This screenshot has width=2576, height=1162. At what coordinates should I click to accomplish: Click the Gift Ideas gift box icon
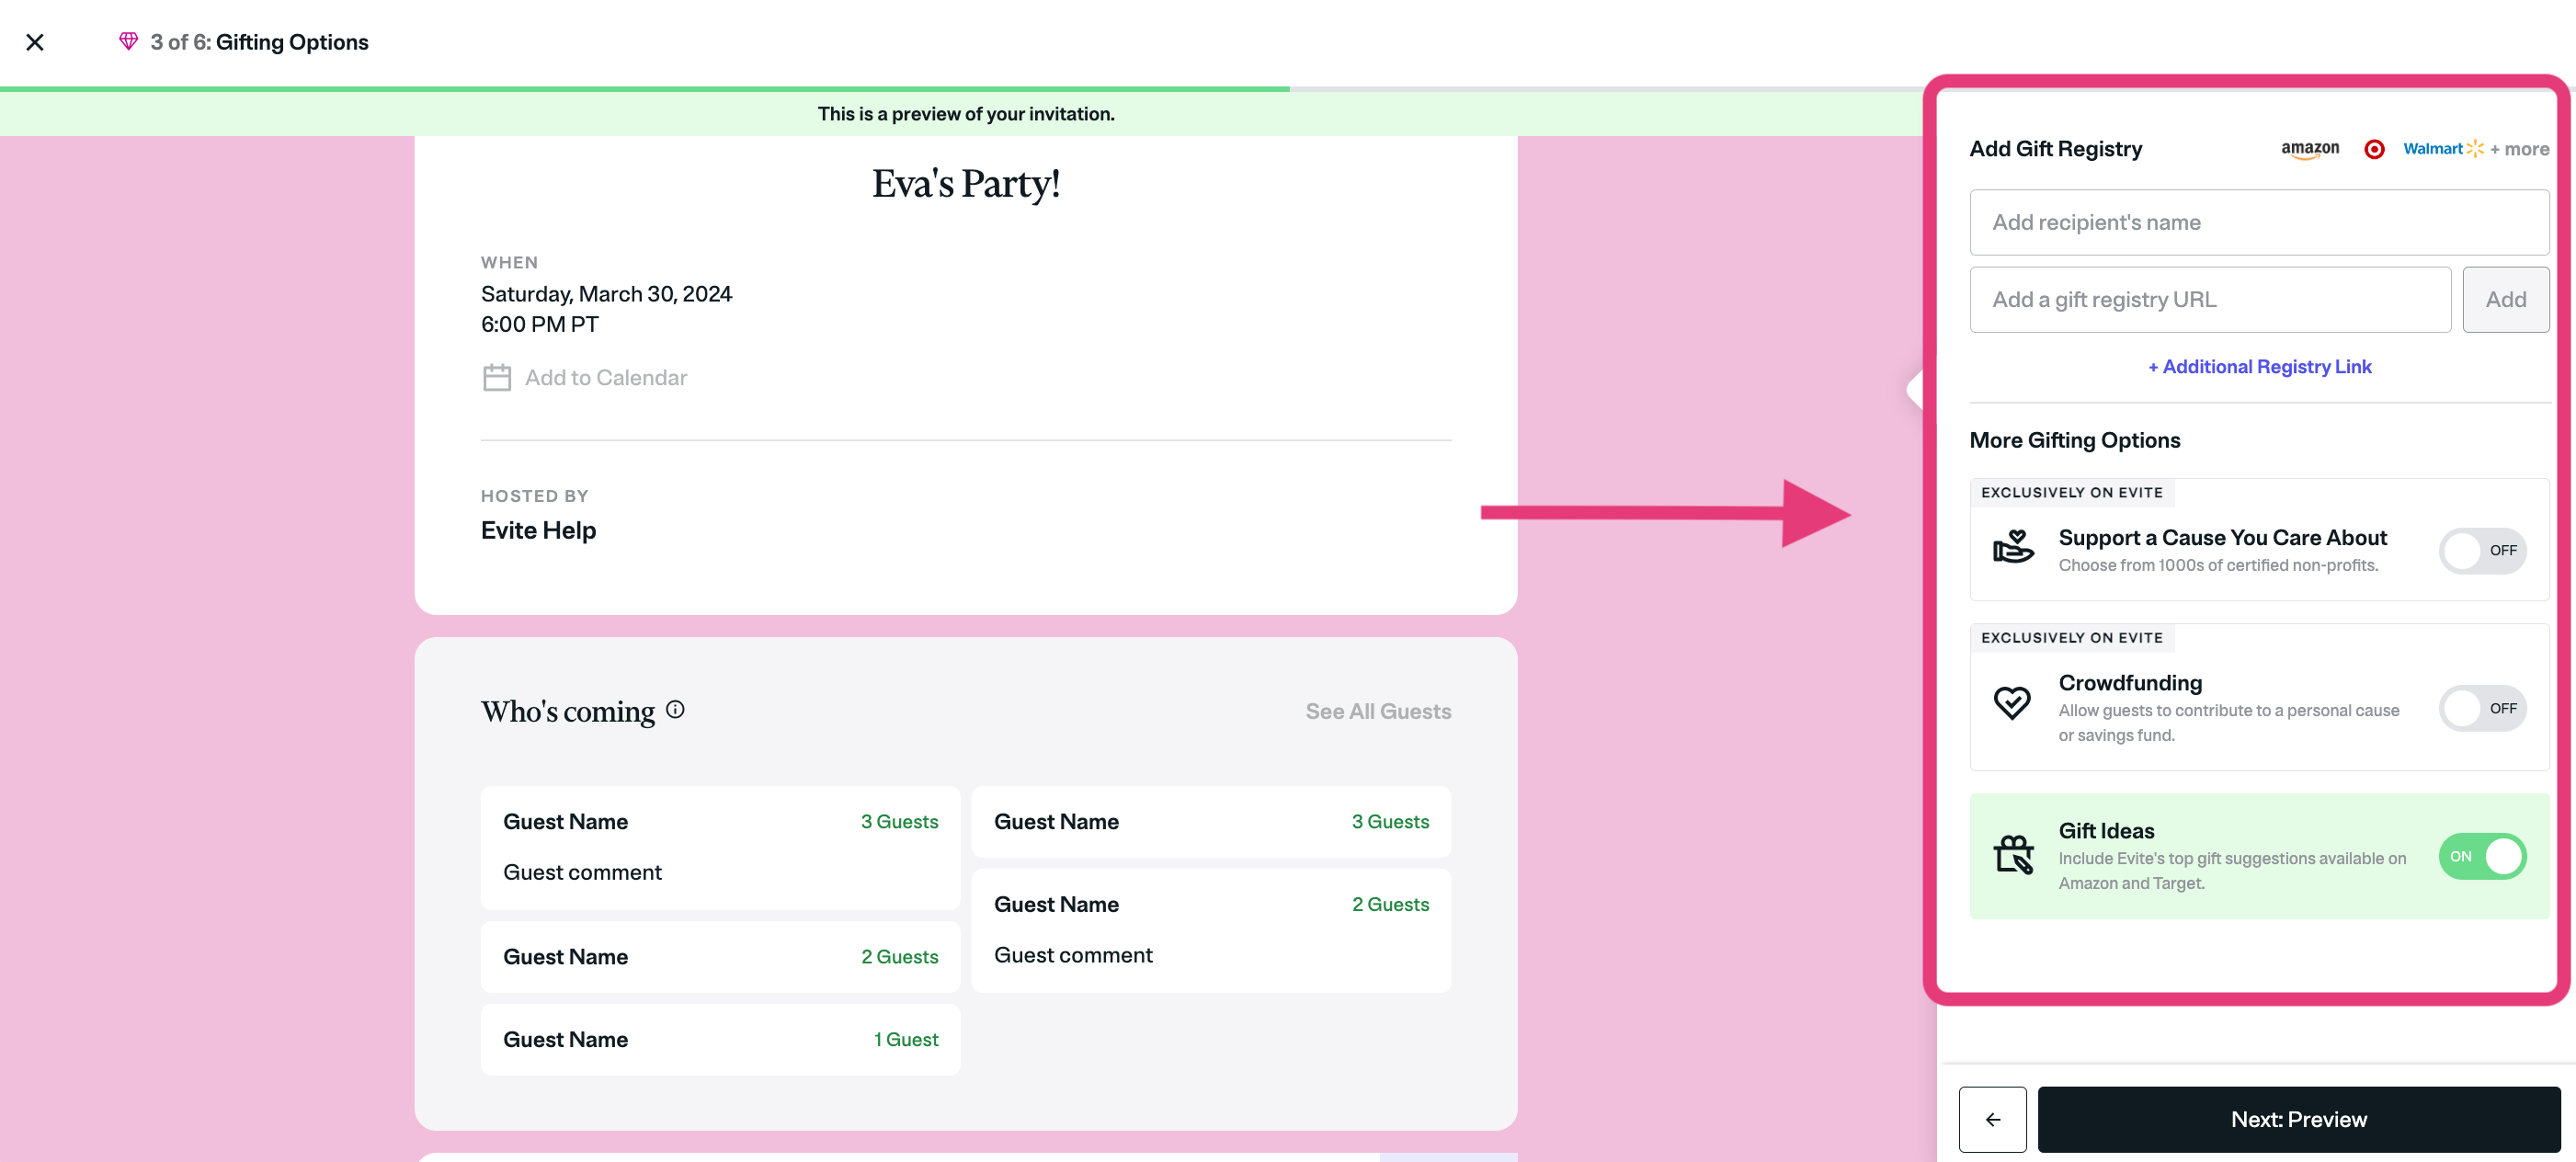pos(2013,855)
